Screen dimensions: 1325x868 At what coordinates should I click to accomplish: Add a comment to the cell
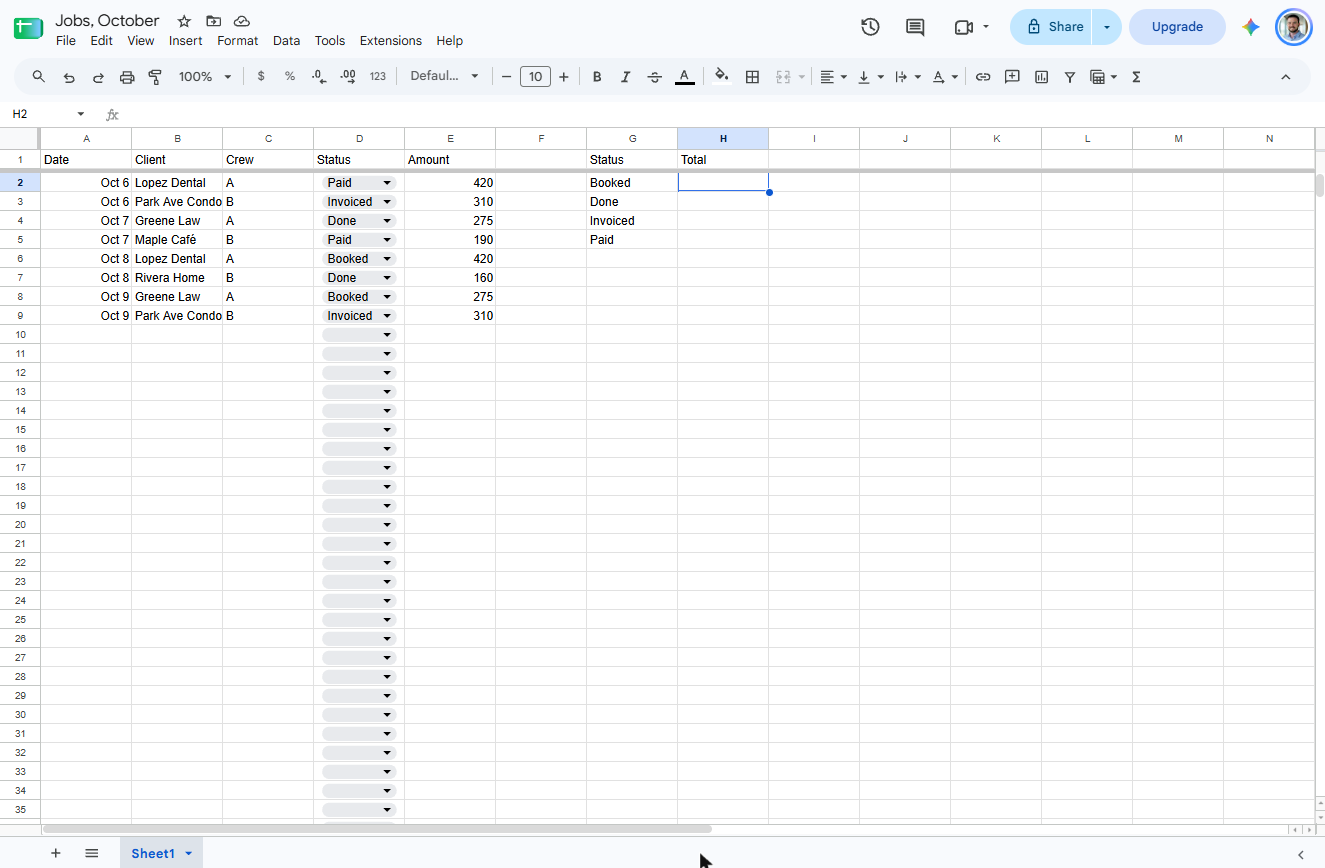click(1012, 77)
